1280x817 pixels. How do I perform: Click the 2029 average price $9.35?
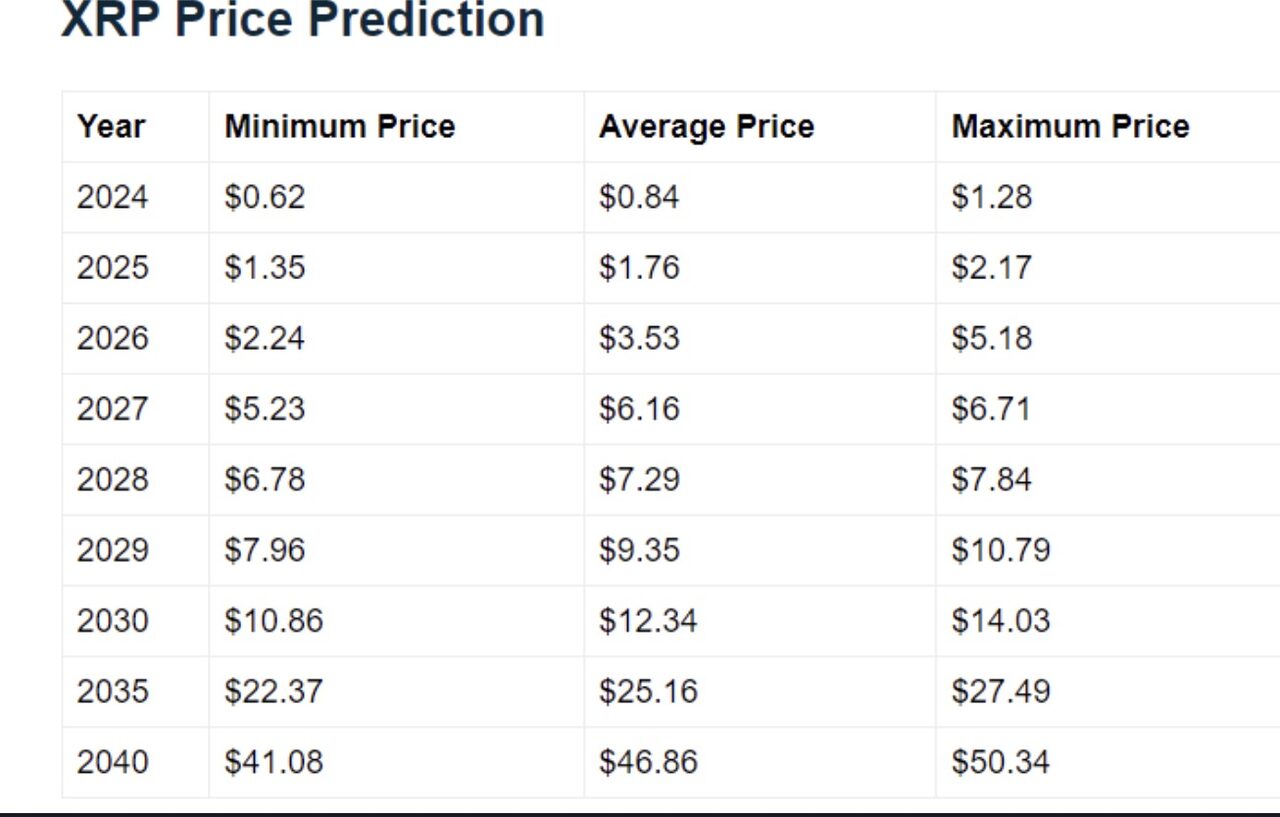pyautogui.click(x=639, y=550)
